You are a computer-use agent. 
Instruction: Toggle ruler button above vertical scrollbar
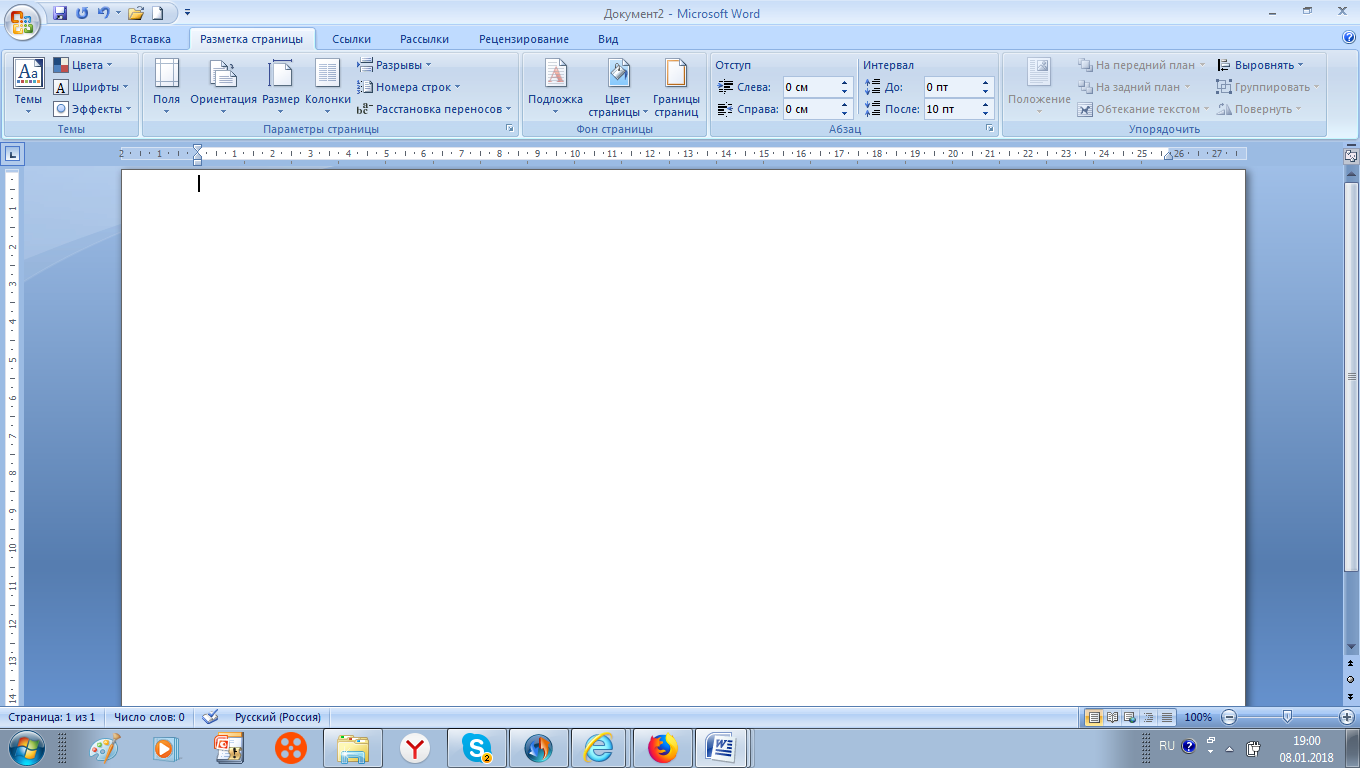coord(1351,155)
